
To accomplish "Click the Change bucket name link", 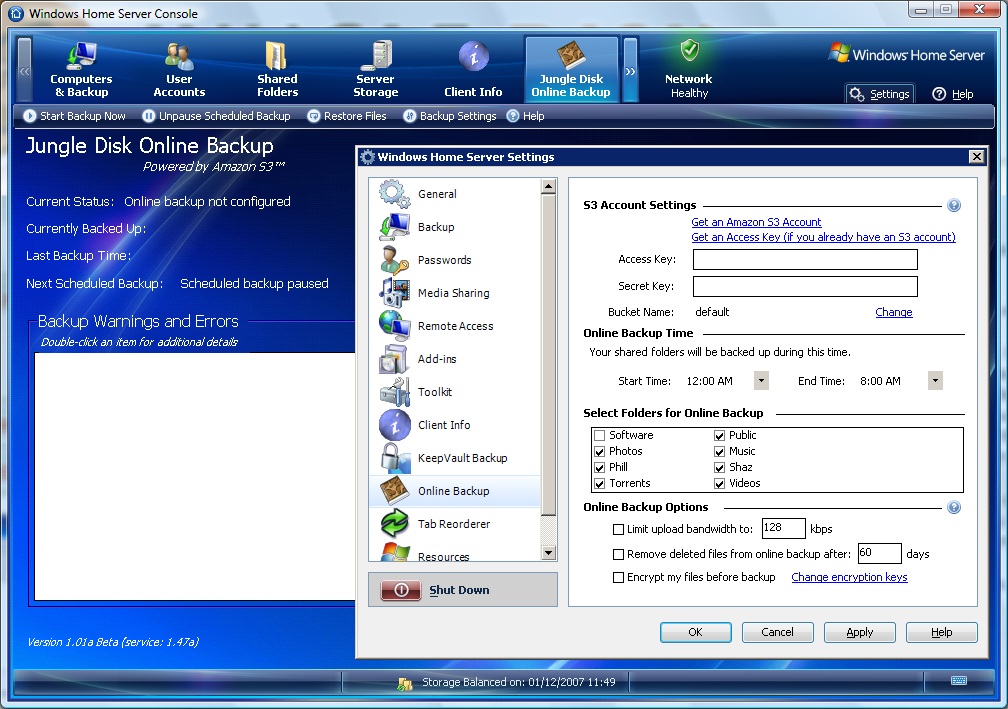I will pyautogui.click(x=894, y=312).
